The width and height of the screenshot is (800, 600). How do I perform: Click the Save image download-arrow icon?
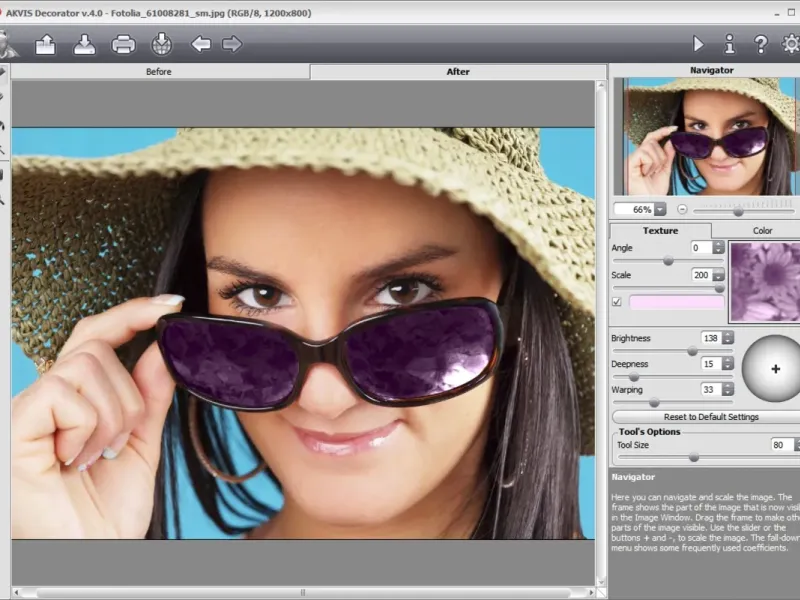click(85, 44)
